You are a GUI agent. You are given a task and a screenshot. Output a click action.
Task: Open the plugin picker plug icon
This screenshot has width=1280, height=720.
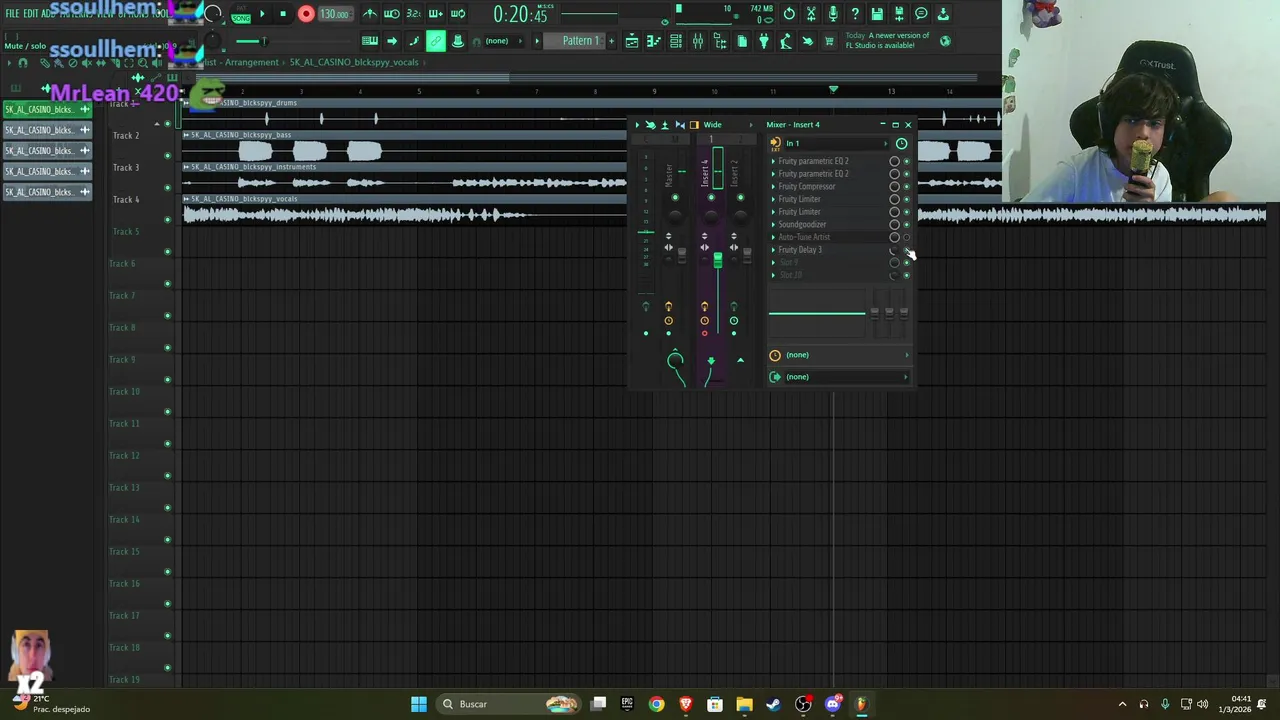764,41
